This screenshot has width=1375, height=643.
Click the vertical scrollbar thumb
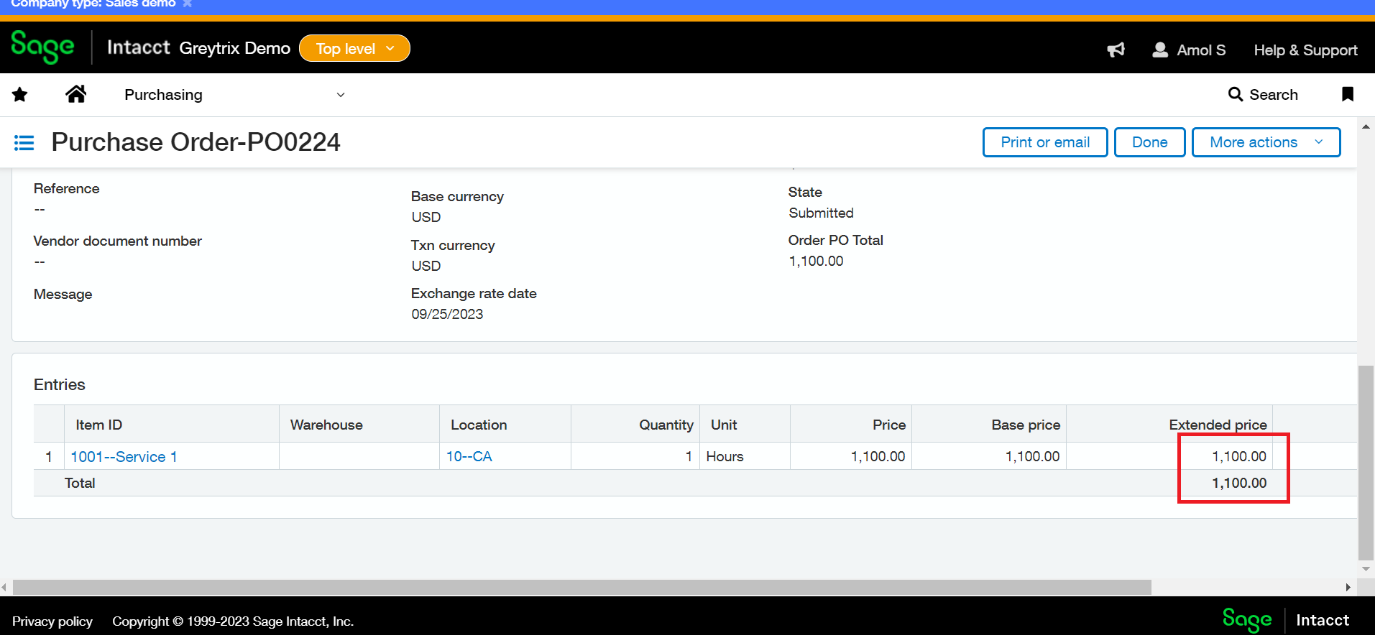point(1366,463)
